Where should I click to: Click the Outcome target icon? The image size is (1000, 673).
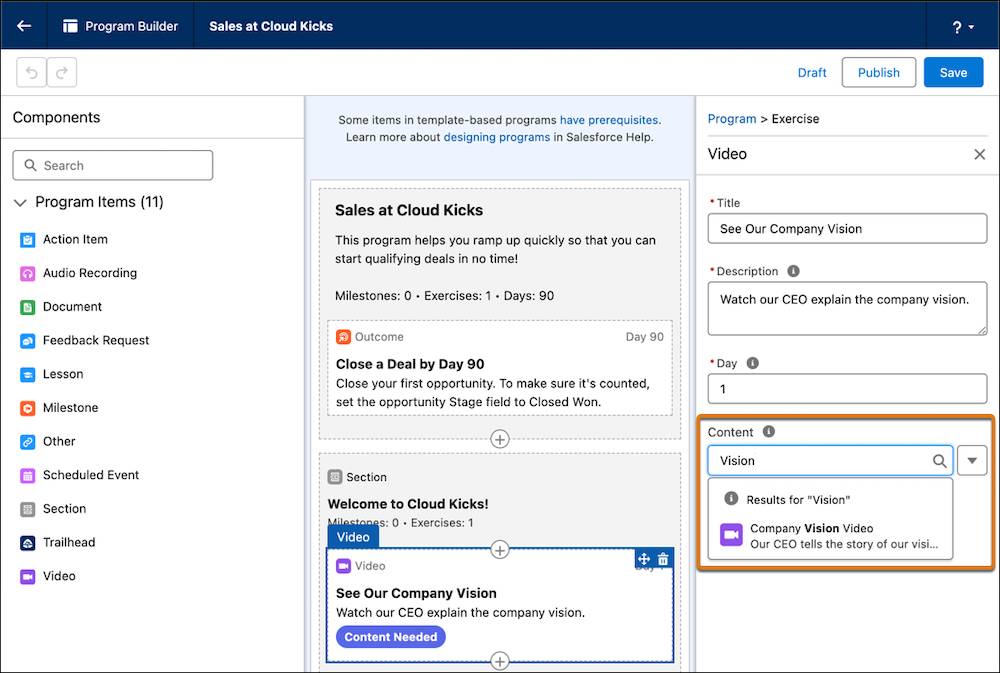coord(343,337)
